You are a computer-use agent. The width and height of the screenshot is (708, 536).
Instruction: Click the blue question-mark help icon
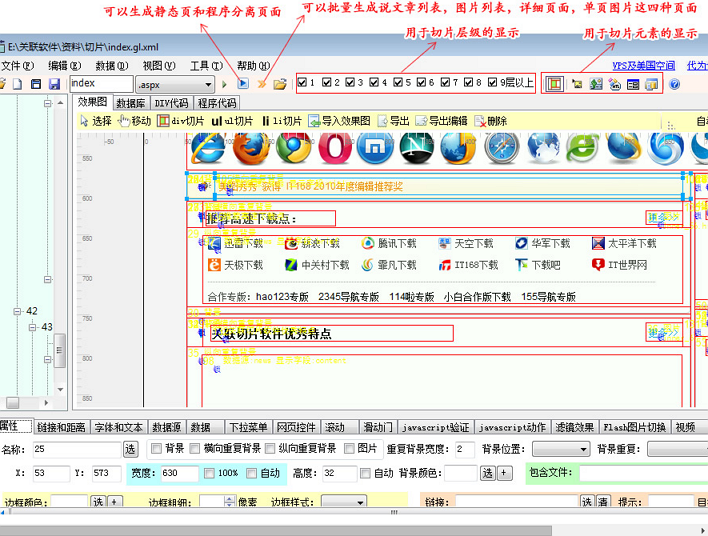click(x=675, y=84)
